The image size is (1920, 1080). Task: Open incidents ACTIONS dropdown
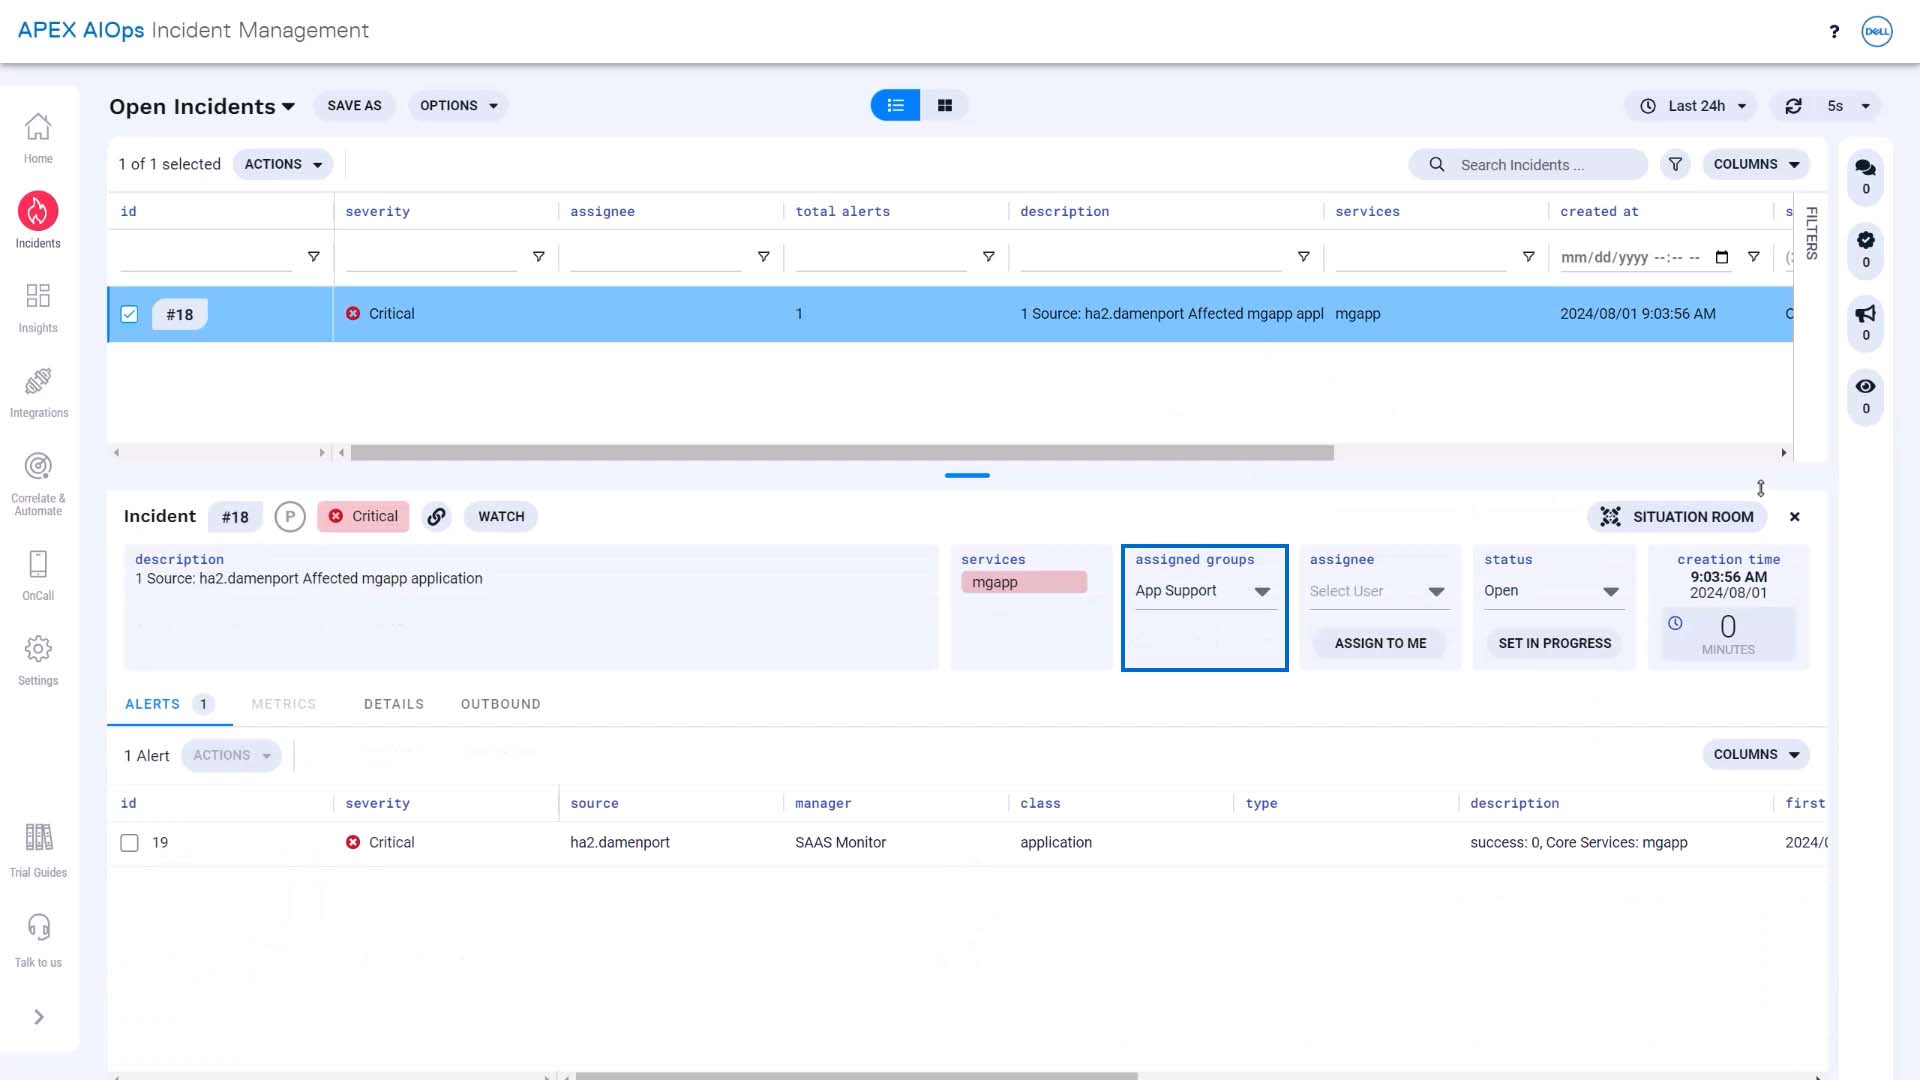[x=283, y=164]
